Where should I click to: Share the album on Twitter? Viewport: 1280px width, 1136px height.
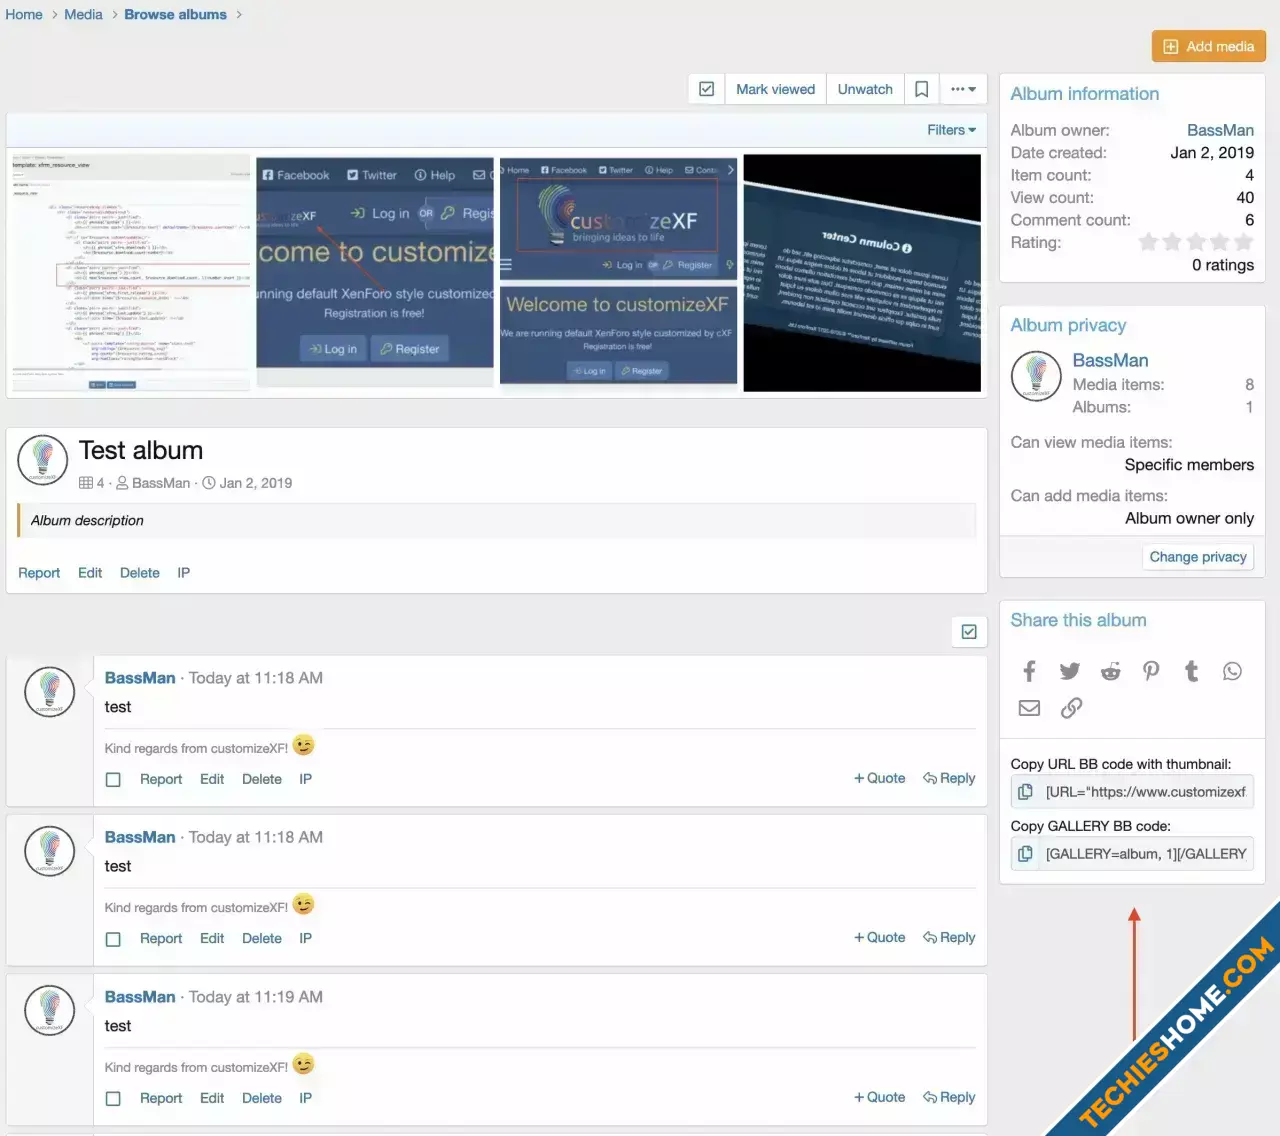pos(1070,671)
